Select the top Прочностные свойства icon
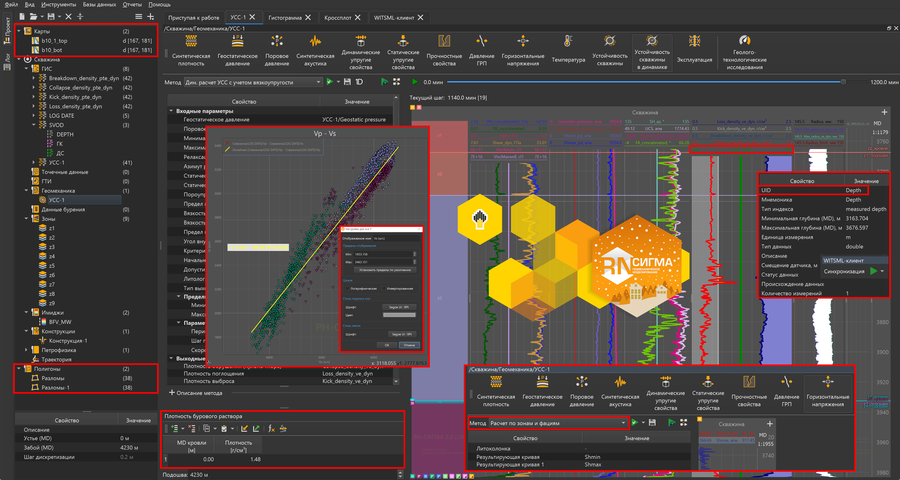Screen dimensions: 900x480 coord(443,43)
